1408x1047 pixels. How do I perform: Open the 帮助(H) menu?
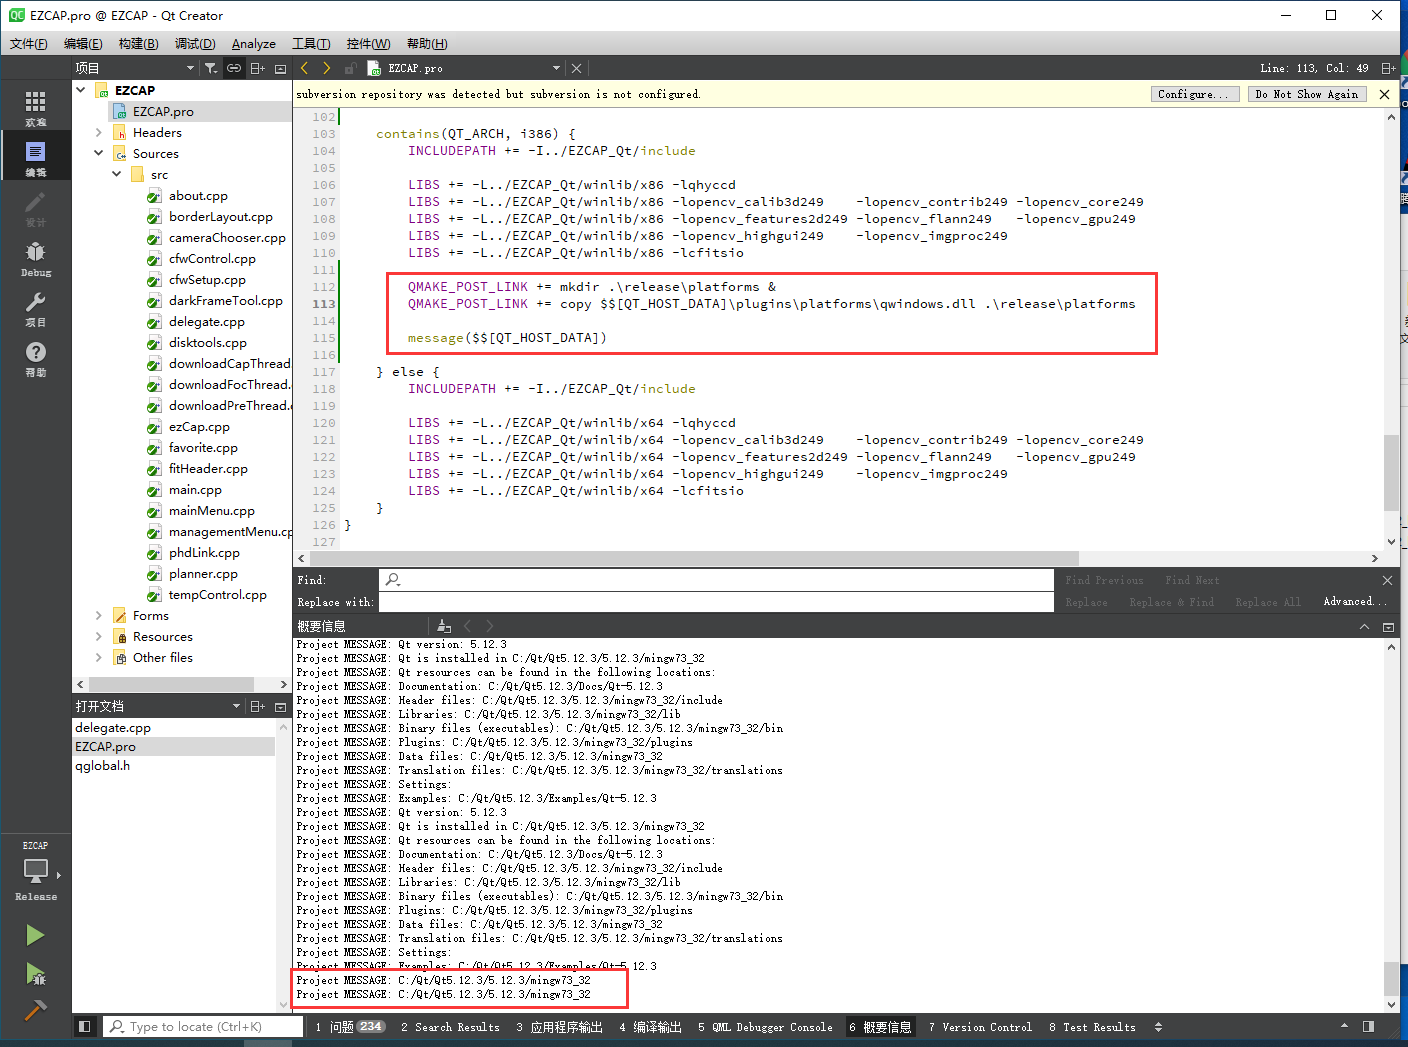[x=427, y=44]
